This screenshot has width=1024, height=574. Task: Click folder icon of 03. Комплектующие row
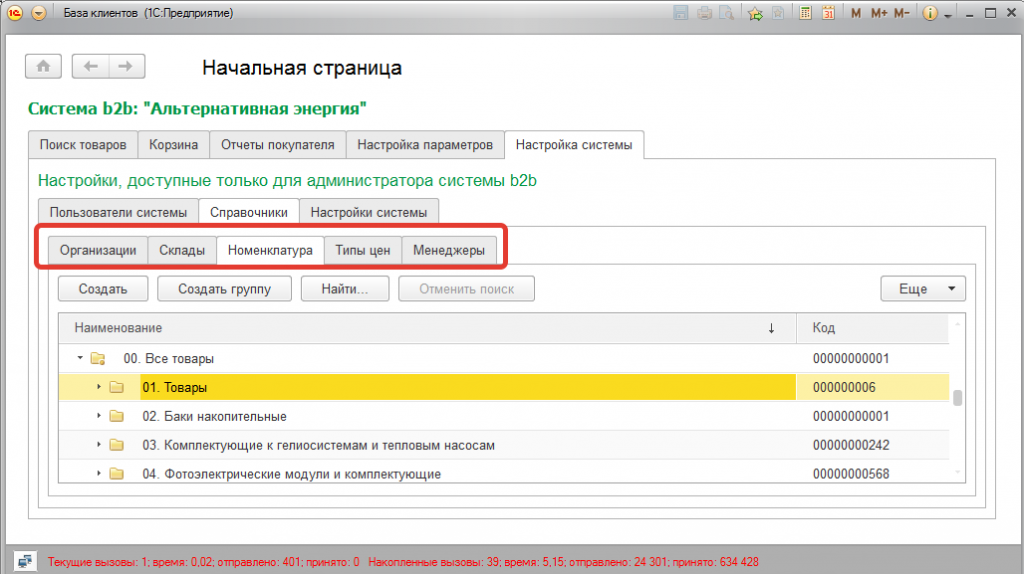(117, 445)
